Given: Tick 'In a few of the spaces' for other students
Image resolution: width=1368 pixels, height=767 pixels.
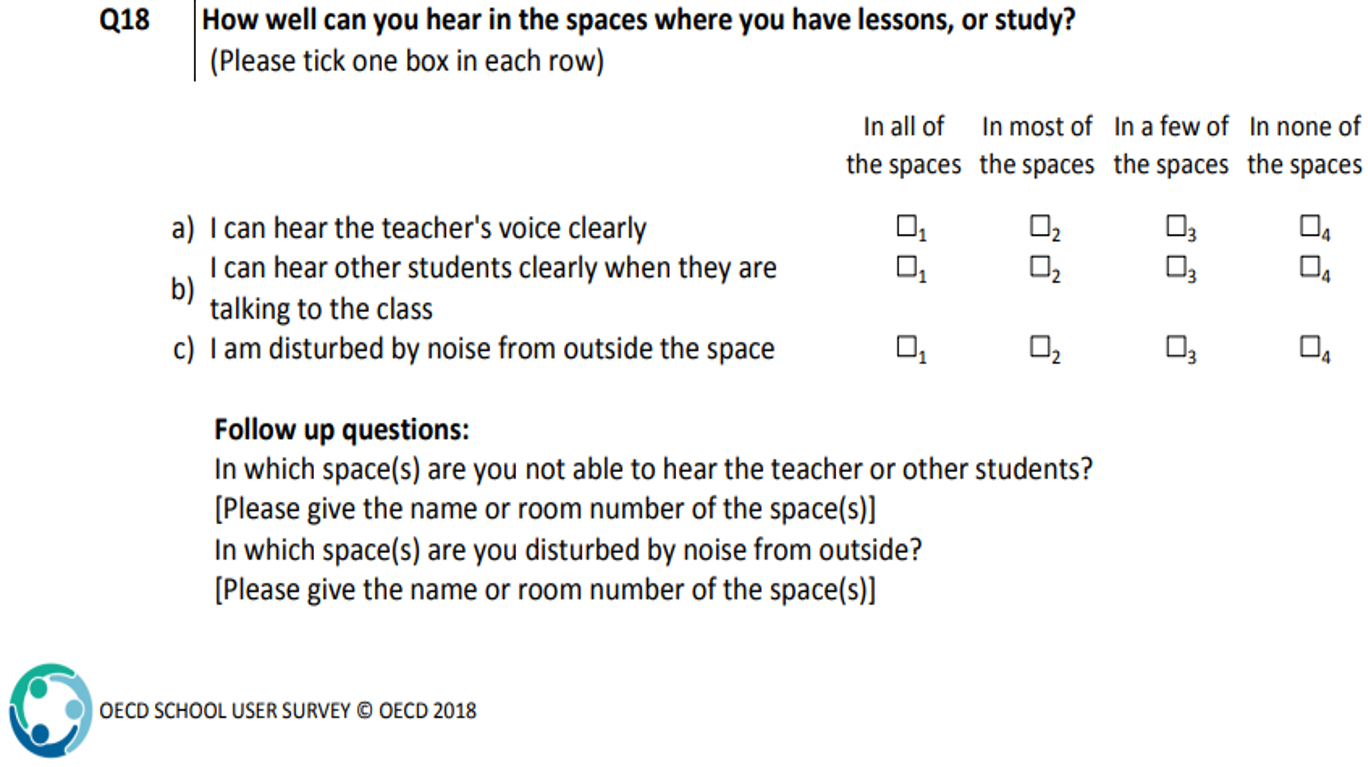Looking at the screenshot, I should tap(1175, 266).
